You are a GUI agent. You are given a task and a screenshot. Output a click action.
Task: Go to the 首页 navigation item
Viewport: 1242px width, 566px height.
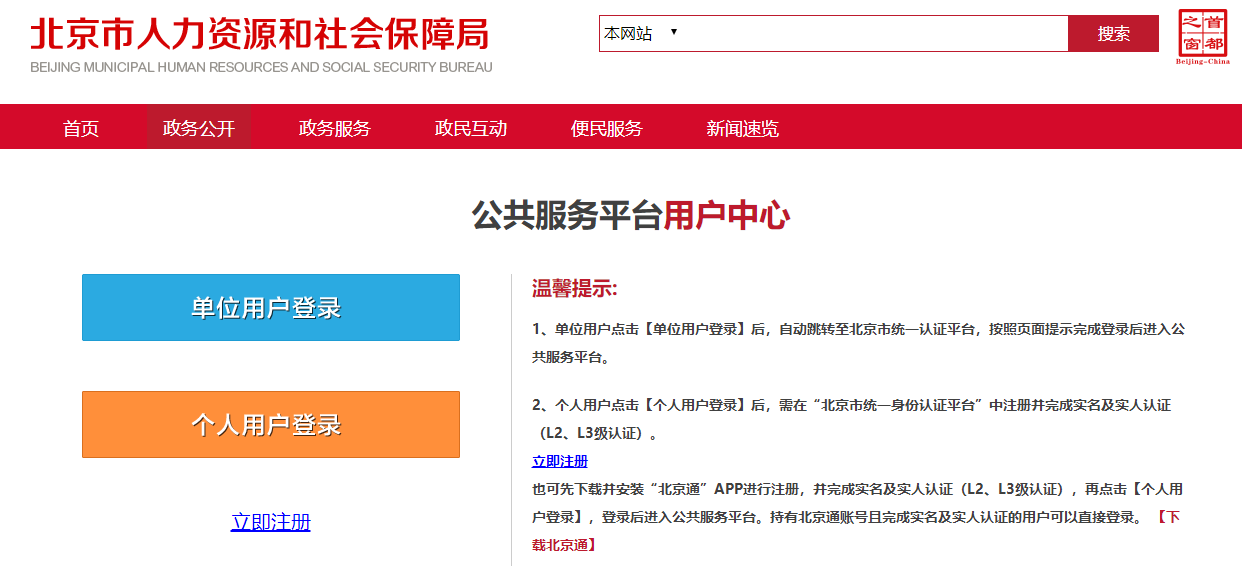pyautogui.click(x=81, y=128)
